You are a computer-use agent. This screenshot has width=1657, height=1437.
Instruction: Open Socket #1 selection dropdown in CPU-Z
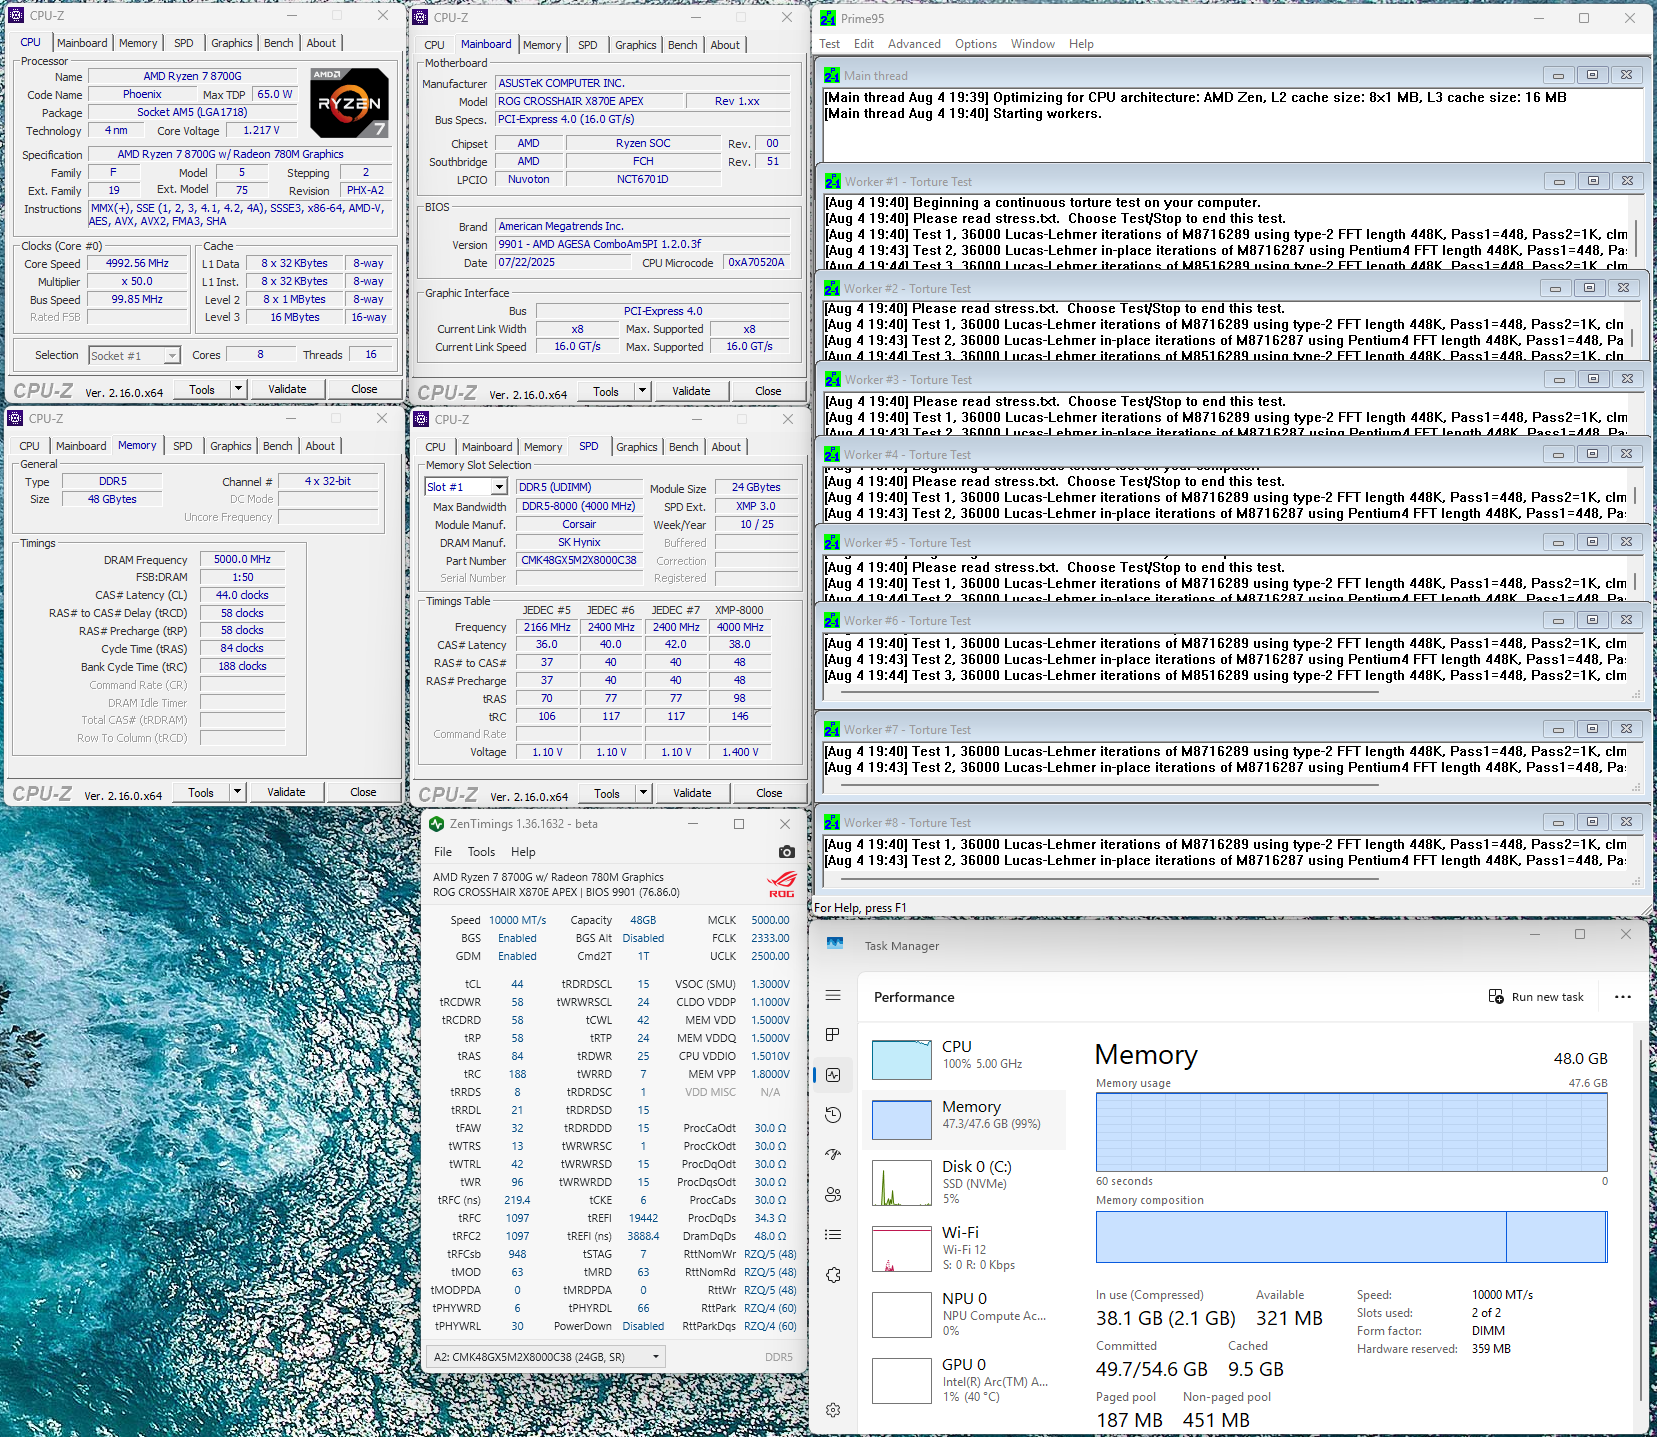pyautogui.click(x=172, y=356)
